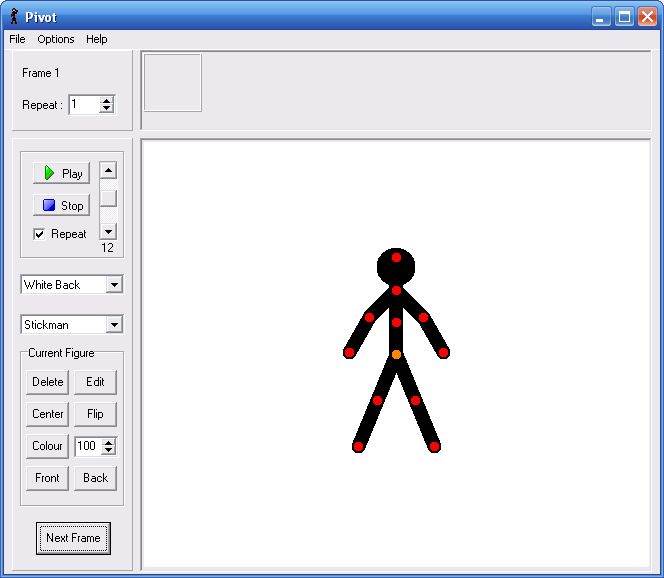Toggle the Repeat checkbox
Image resolution: width=664 pixels, height=578 pixels.
point(39,234)
